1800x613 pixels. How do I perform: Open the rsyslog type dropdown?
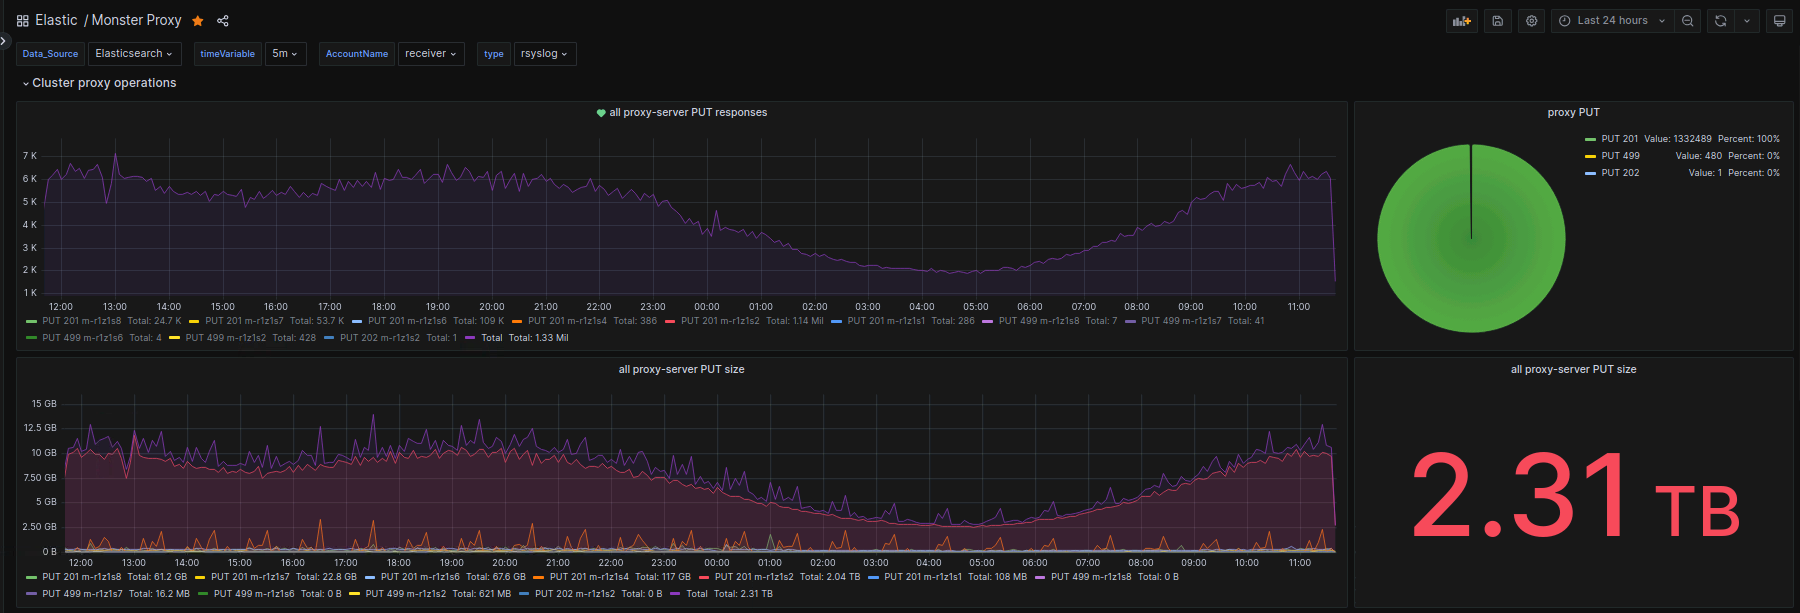pyautogui.click(x=544, y=54)
